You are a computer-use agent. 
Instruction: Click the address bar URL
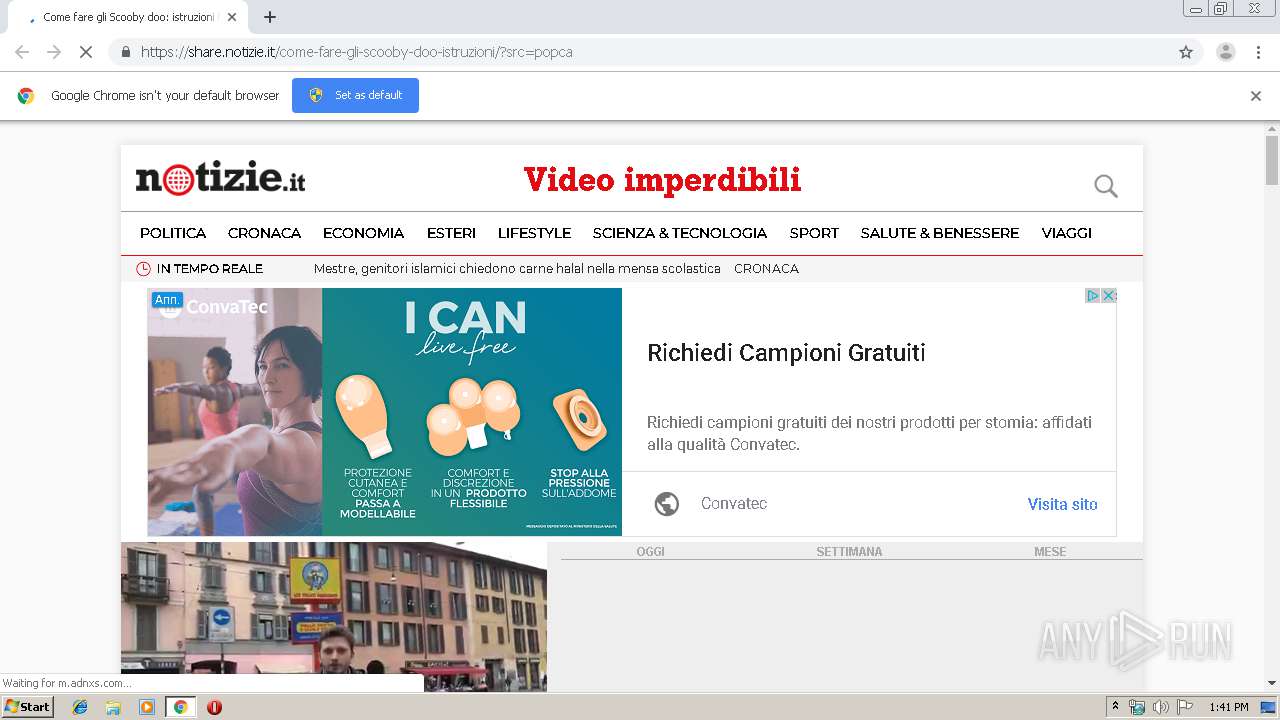(x=357, y=52)
